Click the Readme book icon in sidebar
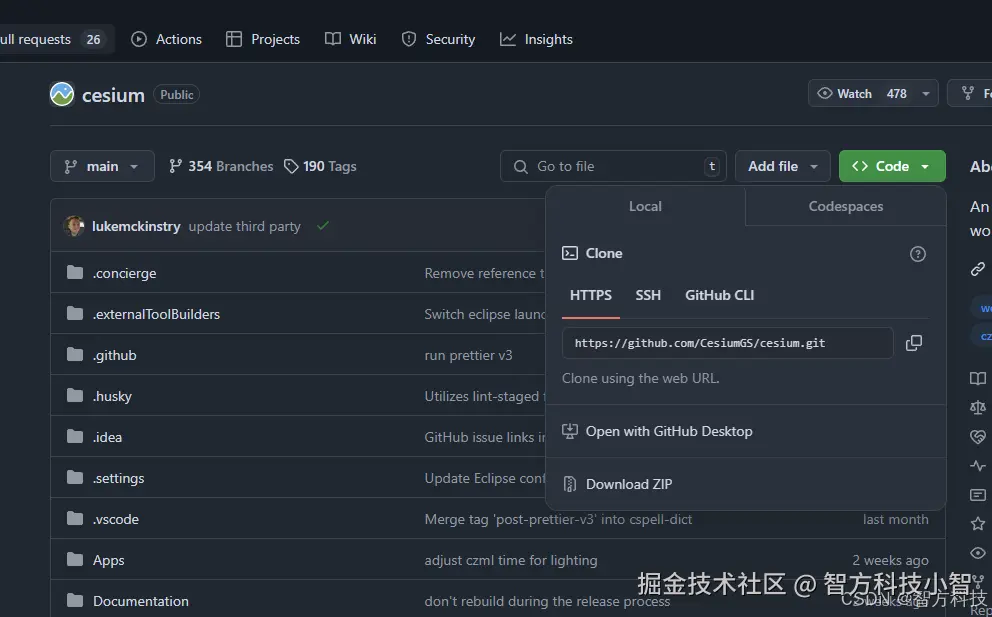The image size is (992, 617). tap(977, 378)
